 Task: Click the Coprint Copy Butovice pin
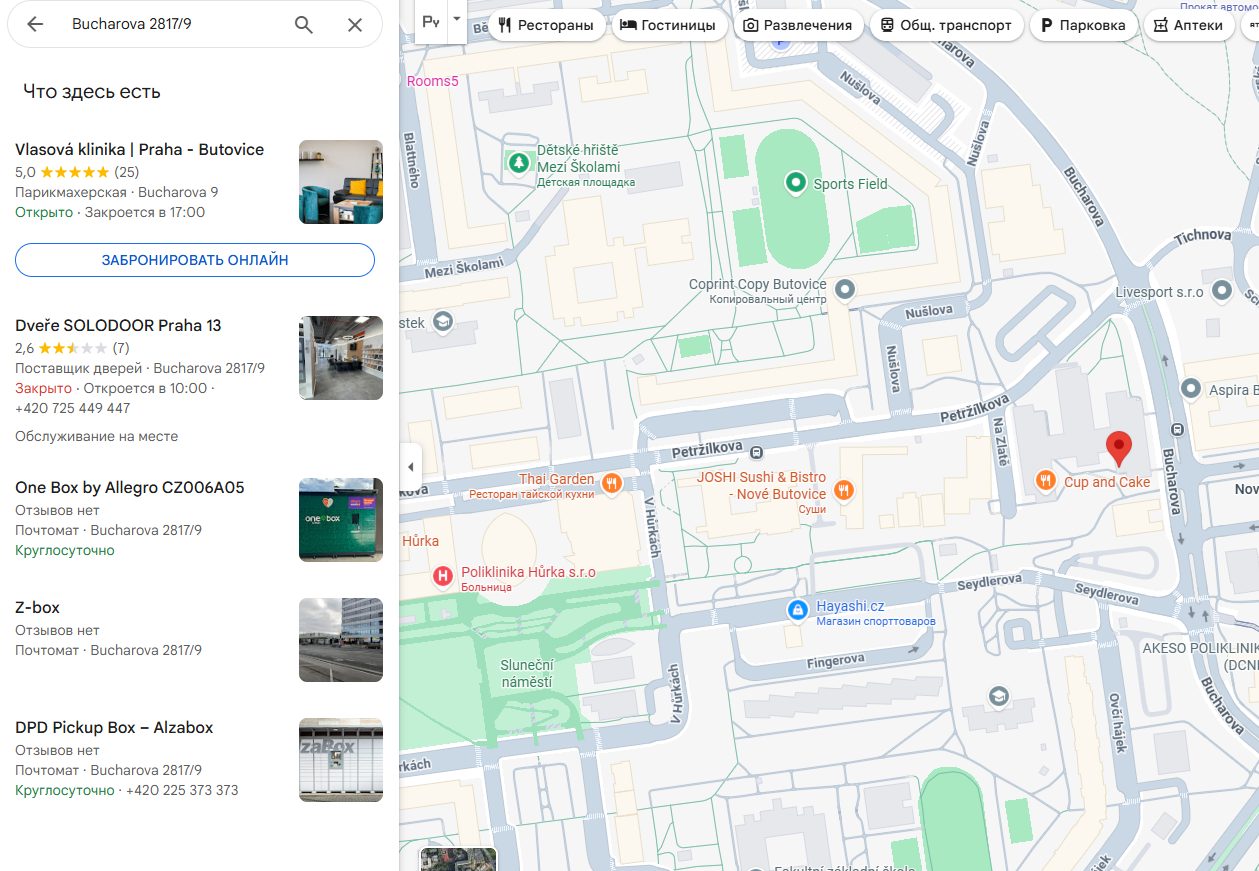(x=845, y=290)
